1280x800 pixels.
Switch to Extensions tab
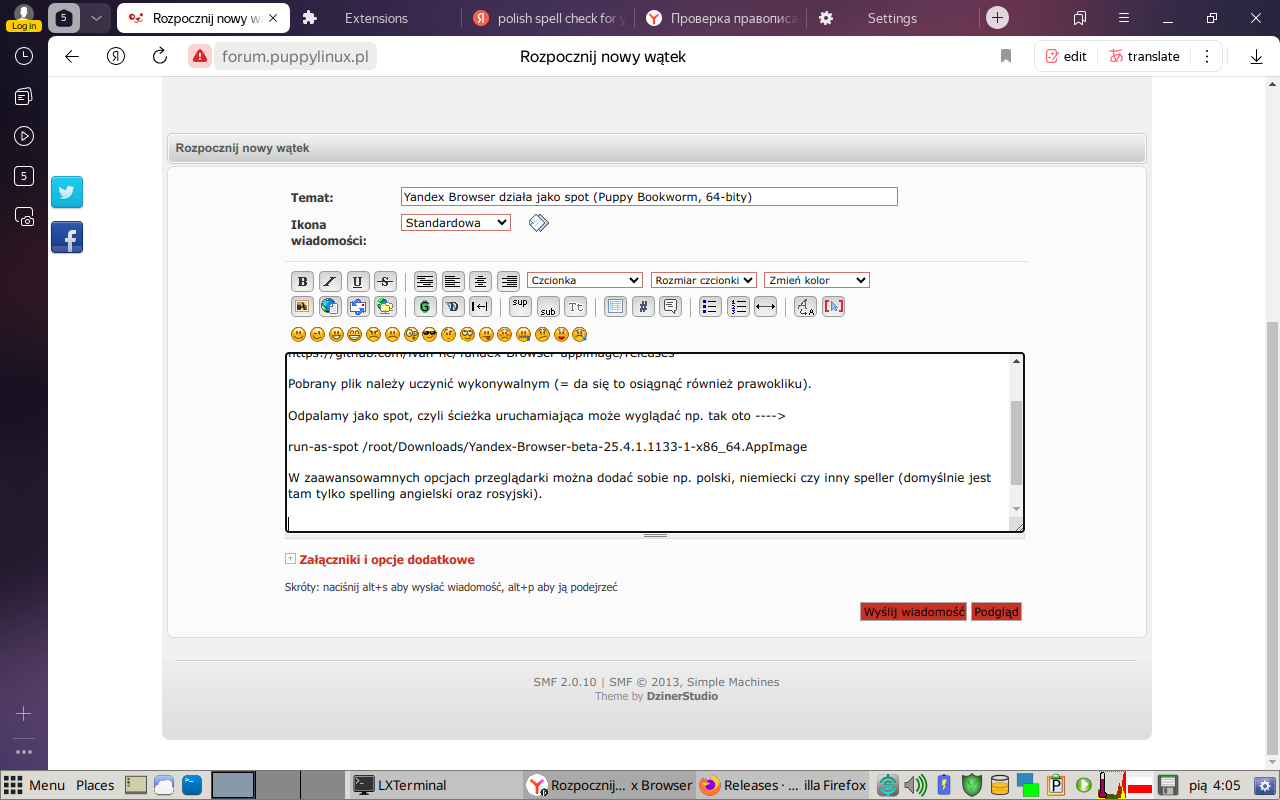(x=376, y=18)
